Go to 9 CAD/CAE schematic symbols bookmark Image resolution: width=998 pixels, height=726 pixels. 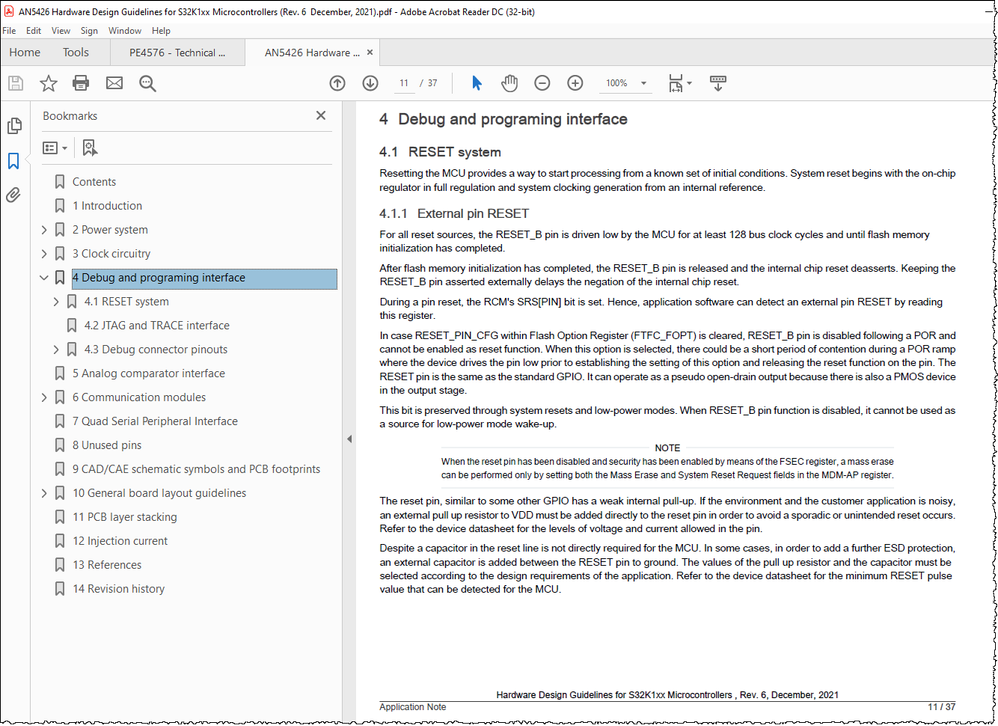click(196, 469)
